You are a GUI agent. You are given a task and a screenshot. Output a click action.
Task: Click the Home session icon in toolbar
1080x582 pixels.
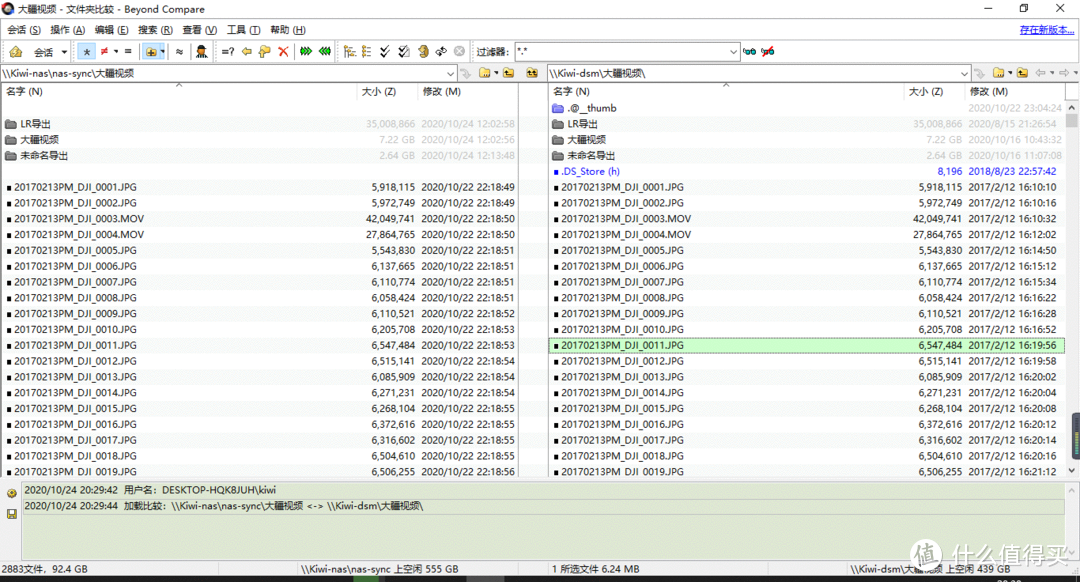point(15,52)
